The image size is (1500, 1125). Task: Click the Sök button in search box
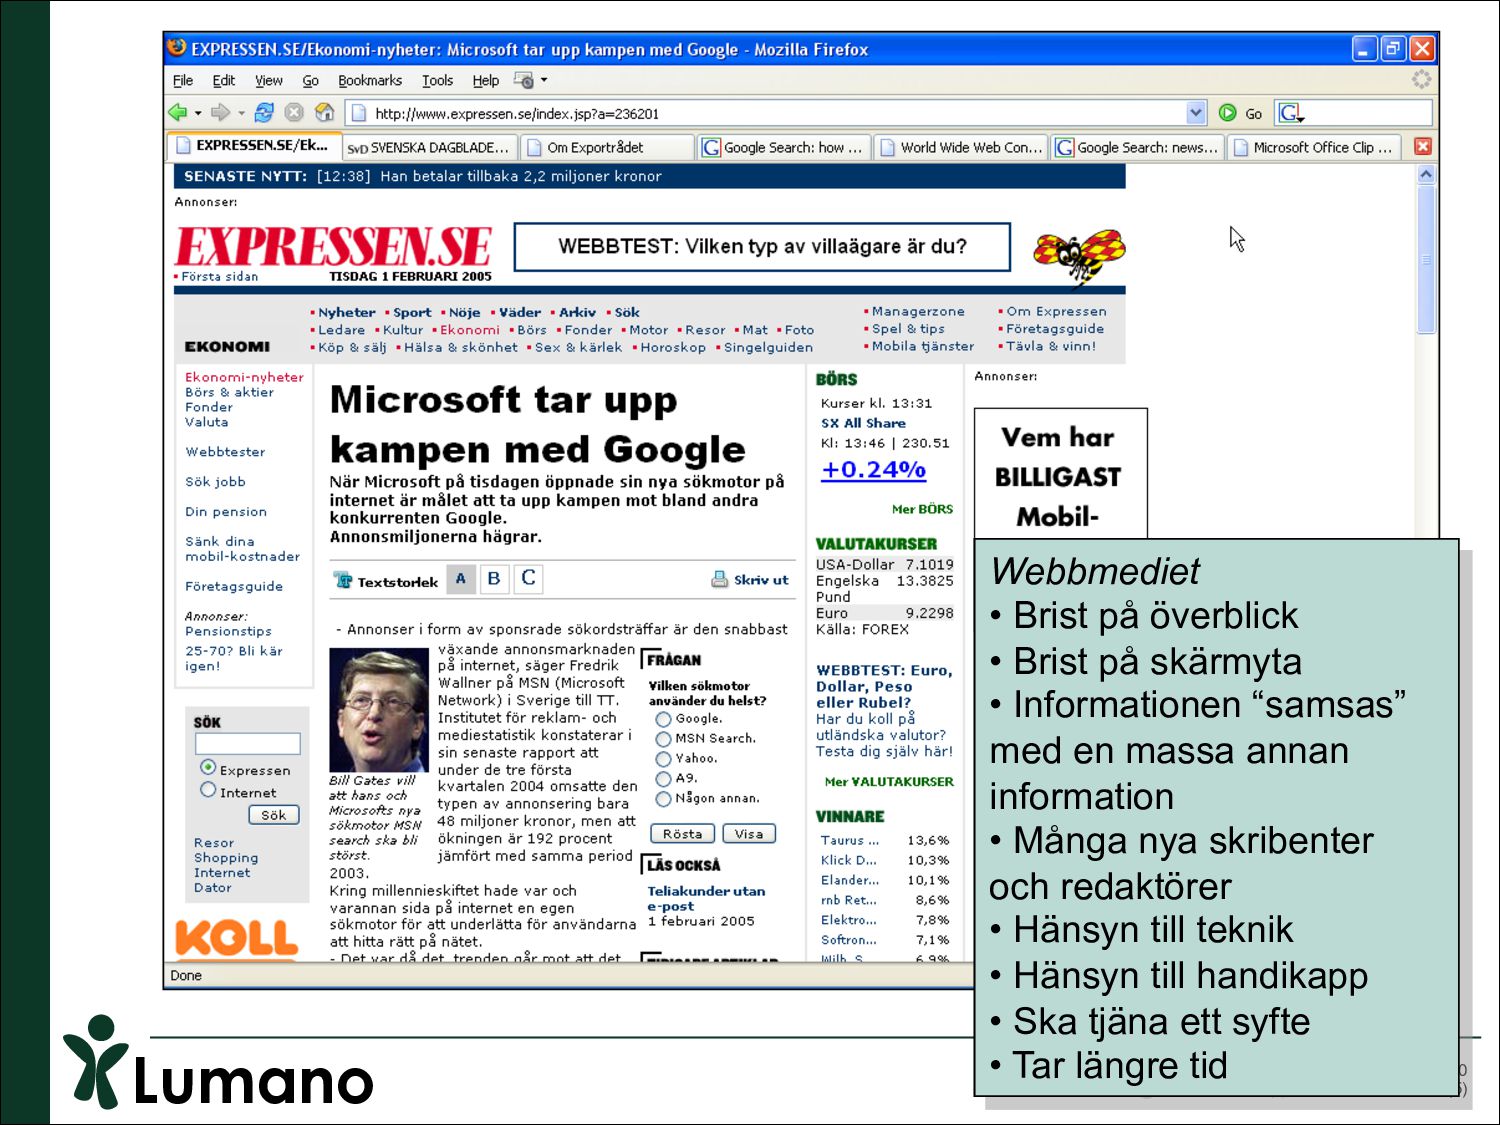(273, 815)
